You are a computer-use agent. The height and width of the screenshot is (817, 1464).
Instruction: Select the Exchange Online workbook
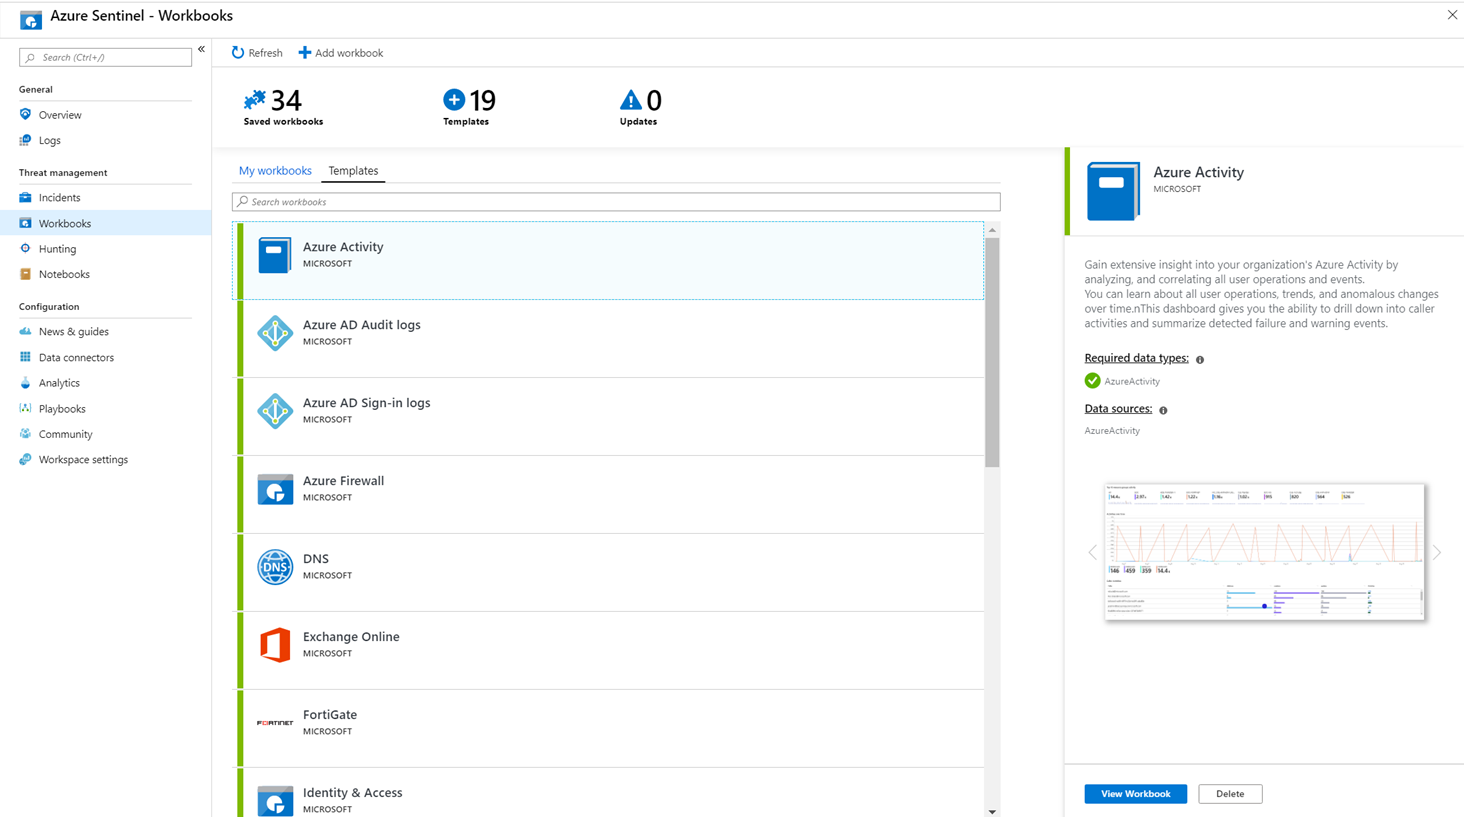(608, 651)
